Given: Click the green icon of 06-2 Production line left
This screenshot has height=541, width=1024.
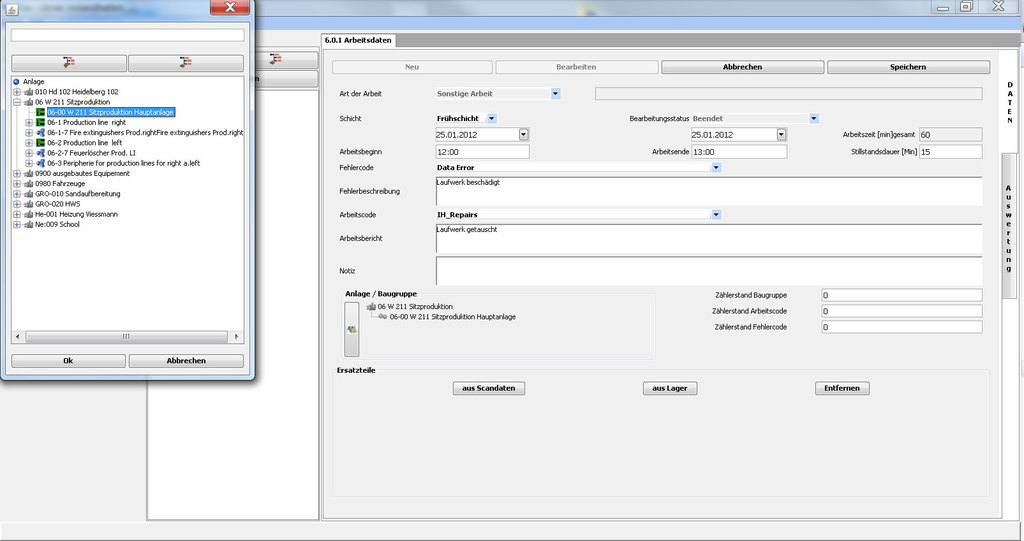Looking at the screenshot, I should (41, 143).
